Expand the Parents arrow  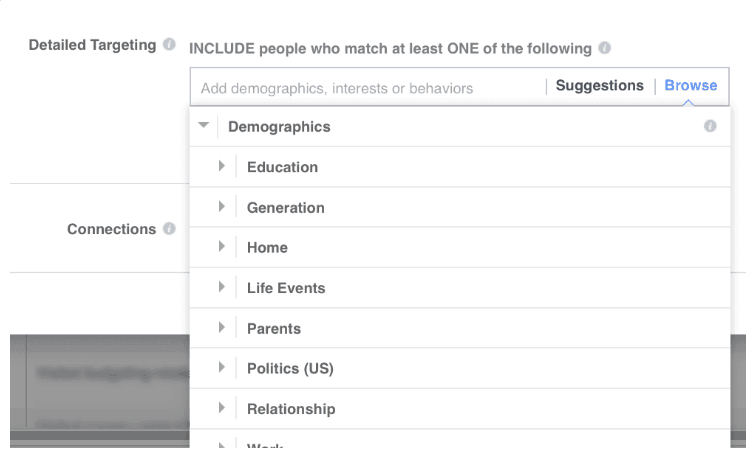click(222, 328)
